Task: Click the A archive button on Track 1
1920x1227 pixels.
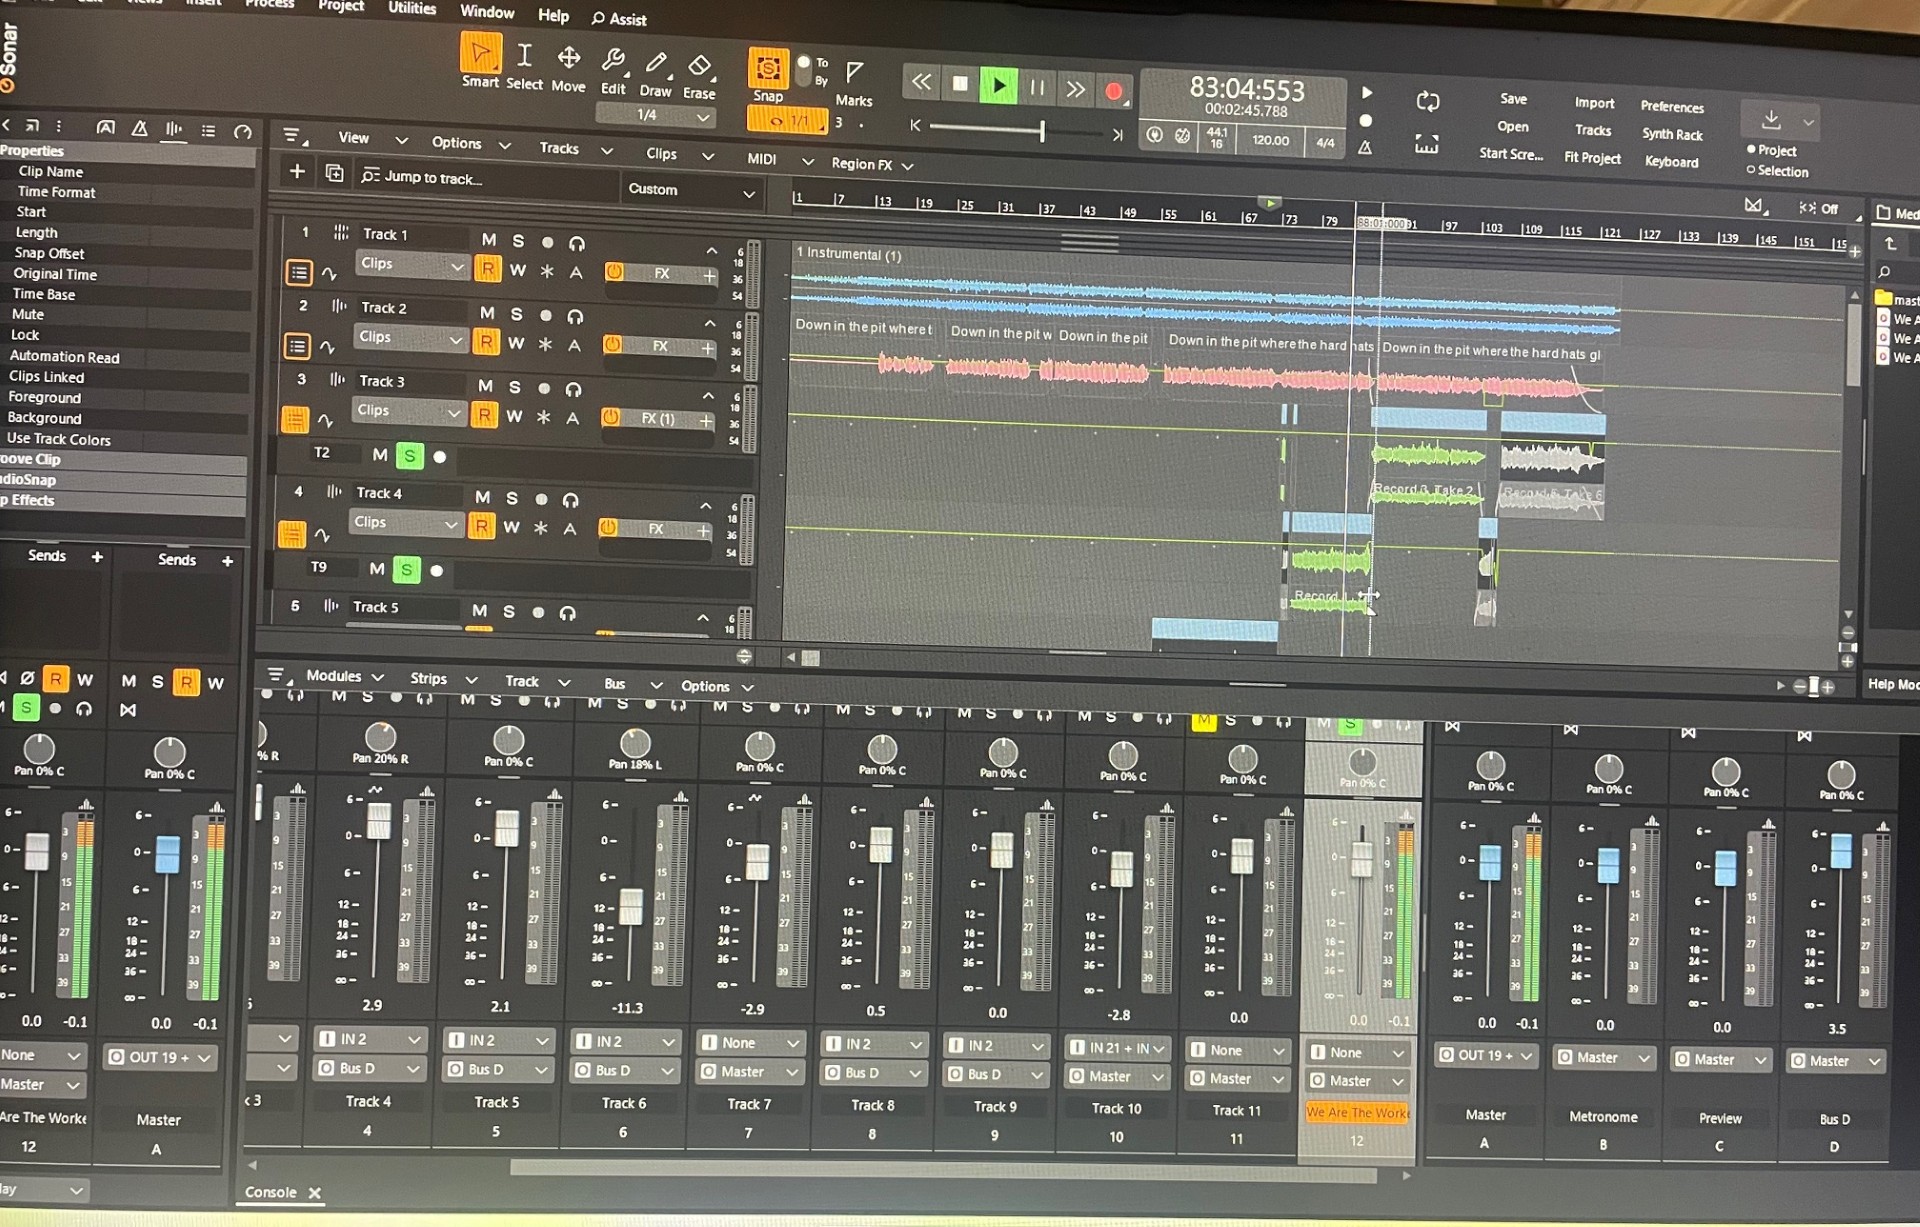Action: pos(576,272)
